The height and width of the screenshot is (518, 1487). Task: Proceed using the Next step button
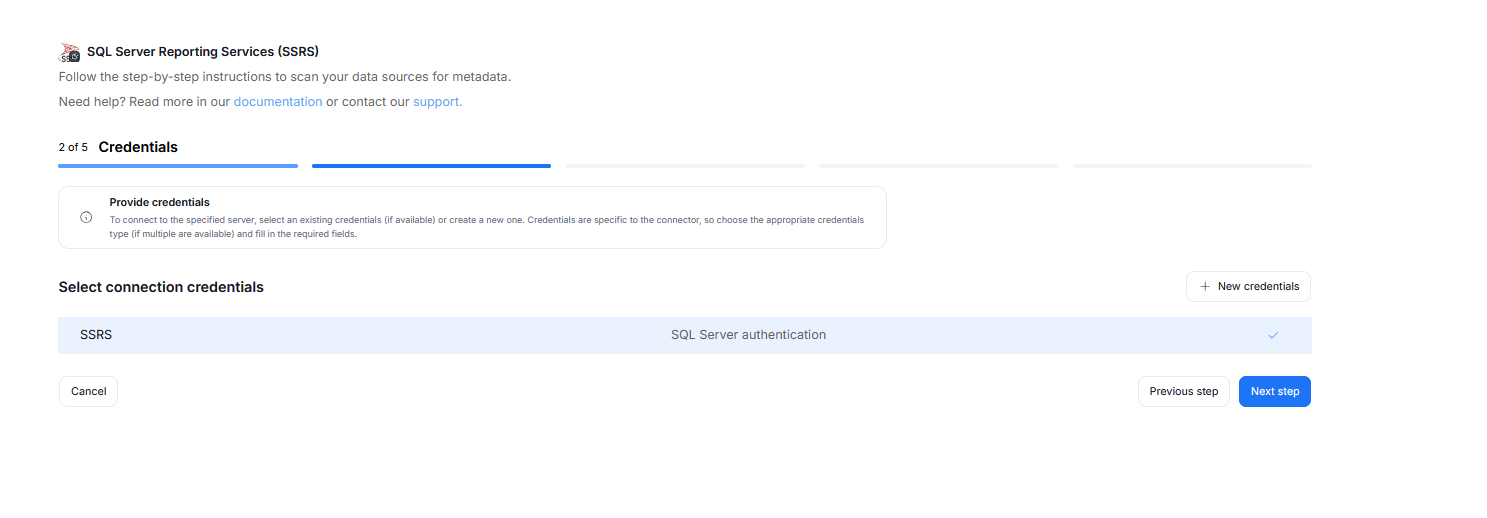(x=1274, y=392)
